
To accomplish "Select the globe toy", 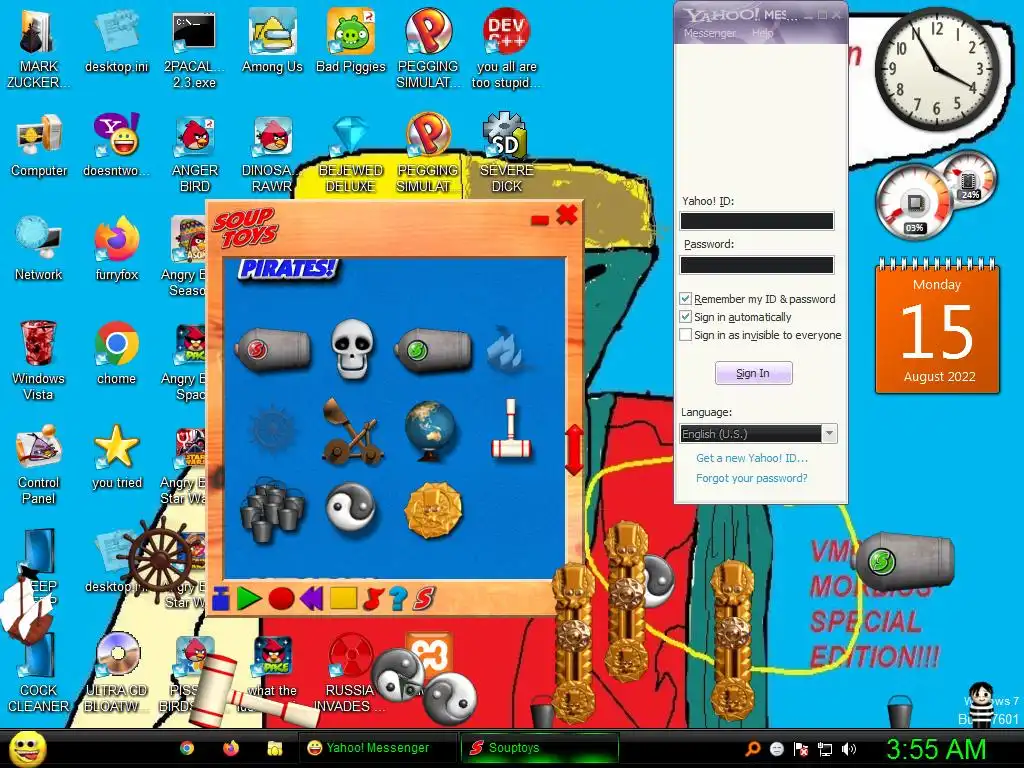I will pos(429,431).
